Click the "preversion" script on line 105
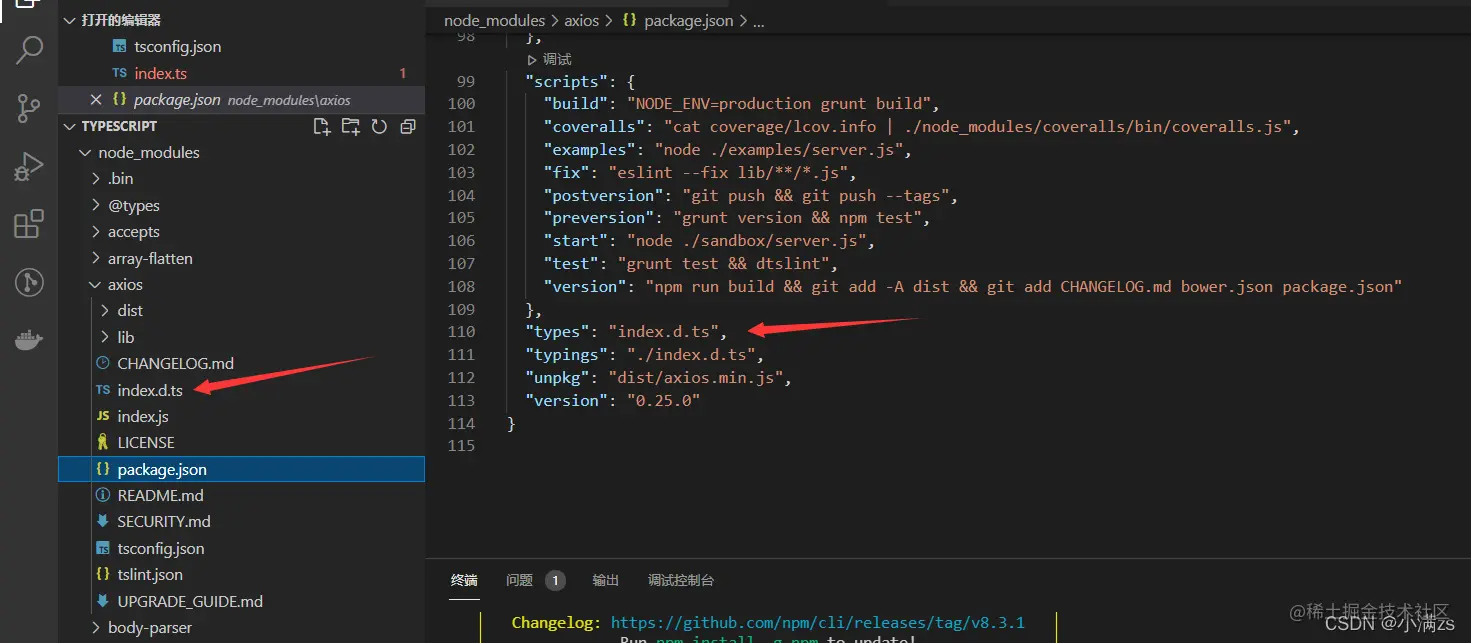 coord(599,217)
